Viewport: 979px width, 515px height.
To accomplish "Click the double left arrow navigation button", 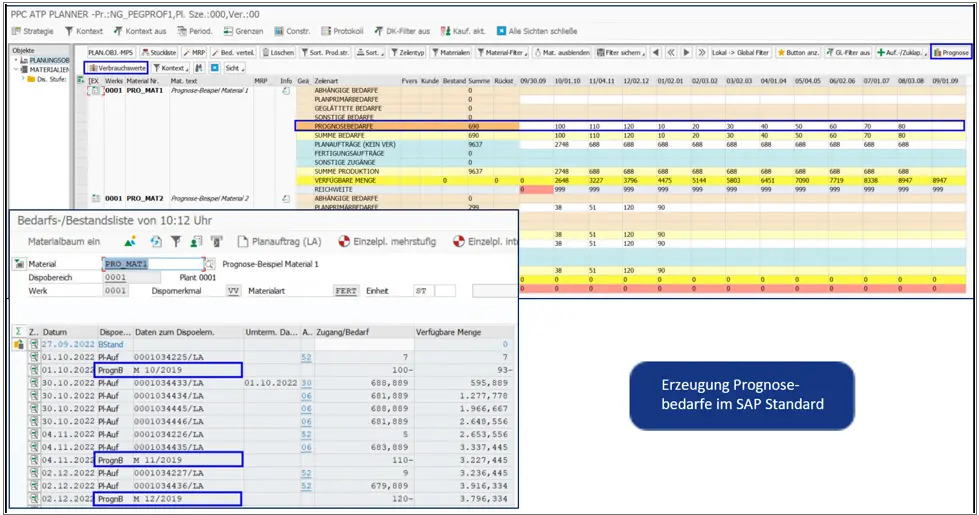I will (x=671, y=52).
